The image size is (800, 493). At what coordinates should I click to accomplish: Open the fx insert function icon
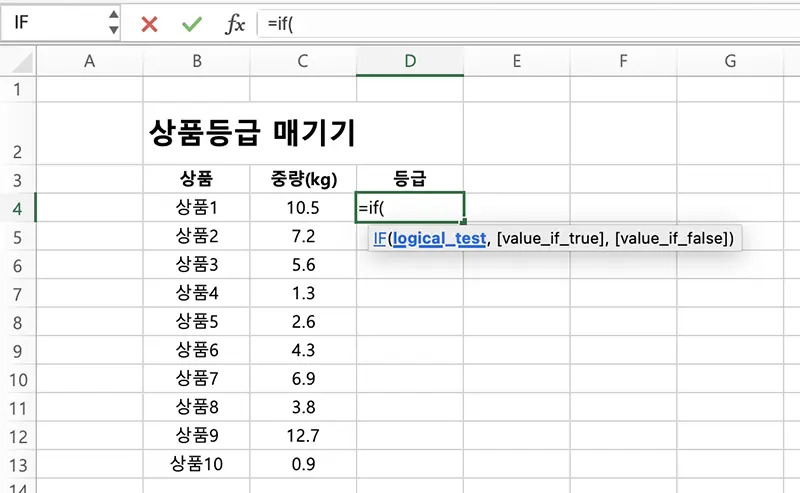click(234, 24)
